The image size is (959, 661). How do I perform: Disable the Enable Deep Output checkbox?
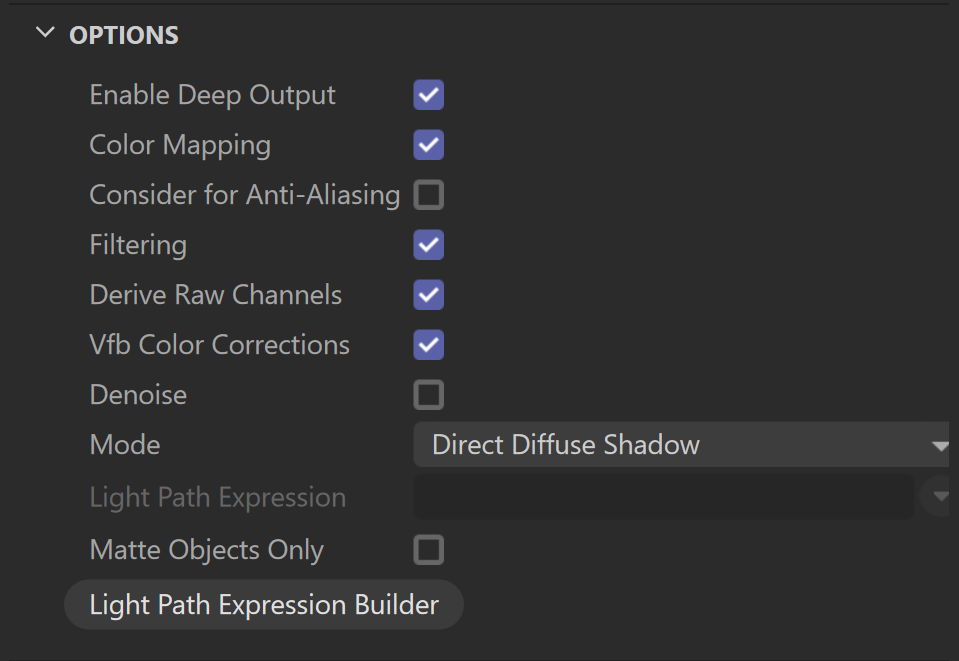point(429,95)
